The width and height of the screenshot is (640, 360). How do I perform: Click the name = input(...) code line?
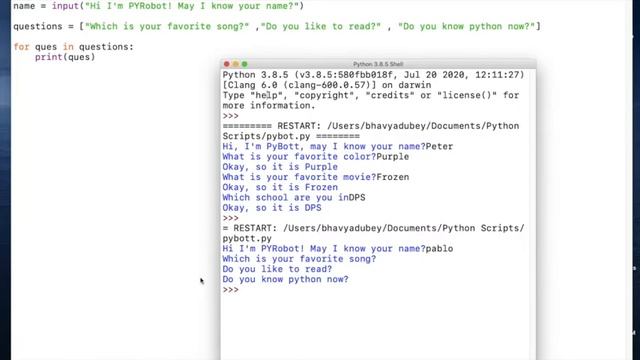click(158, 6)
